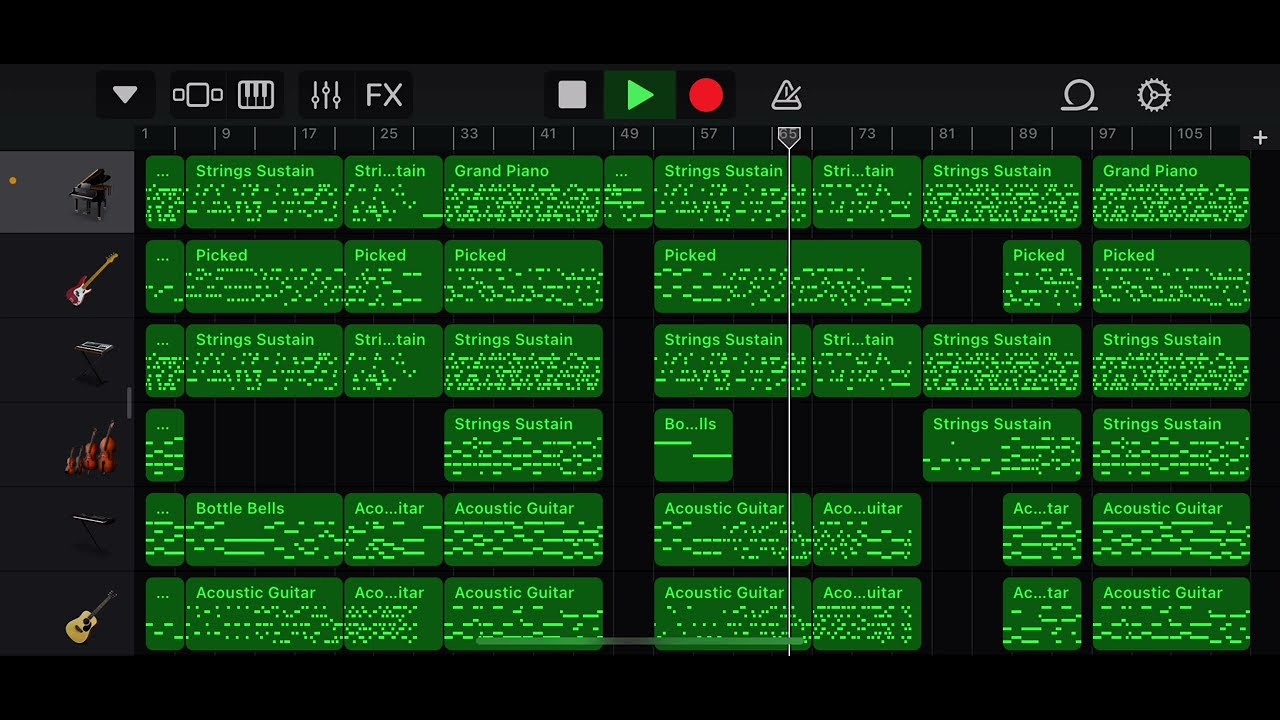1280x720 pixels.
Task: Select Picked region at bar 97 on bass track
Action: [1171, 277]
